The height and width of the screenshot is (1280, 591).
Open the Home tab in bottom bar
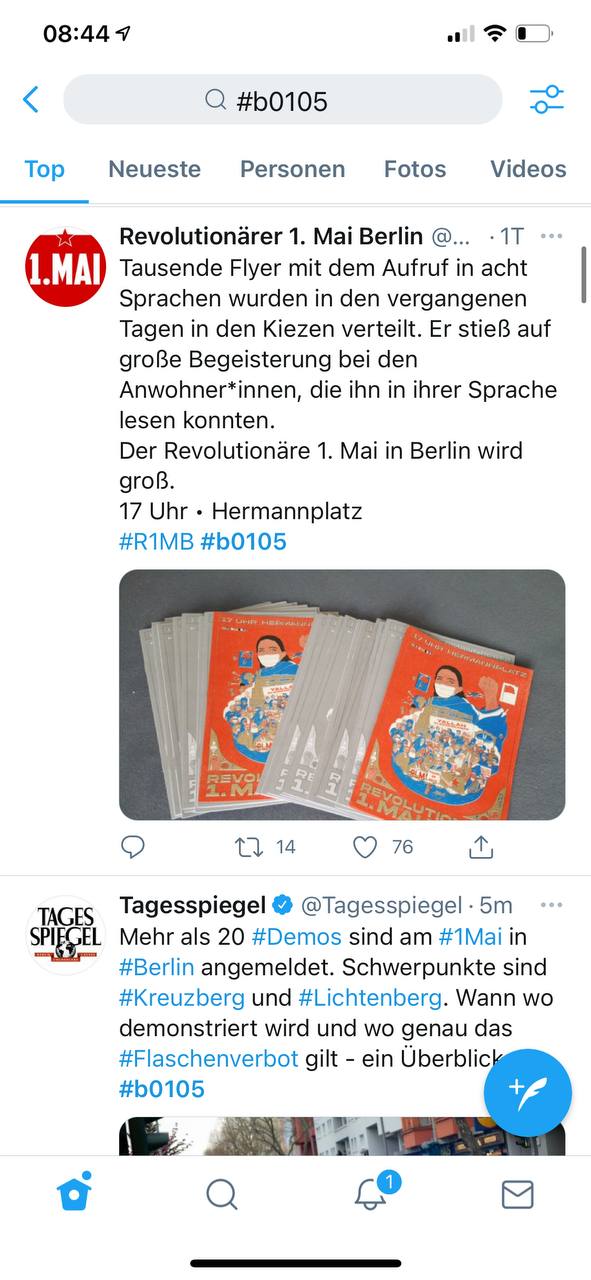click(x=74, y=1192)
